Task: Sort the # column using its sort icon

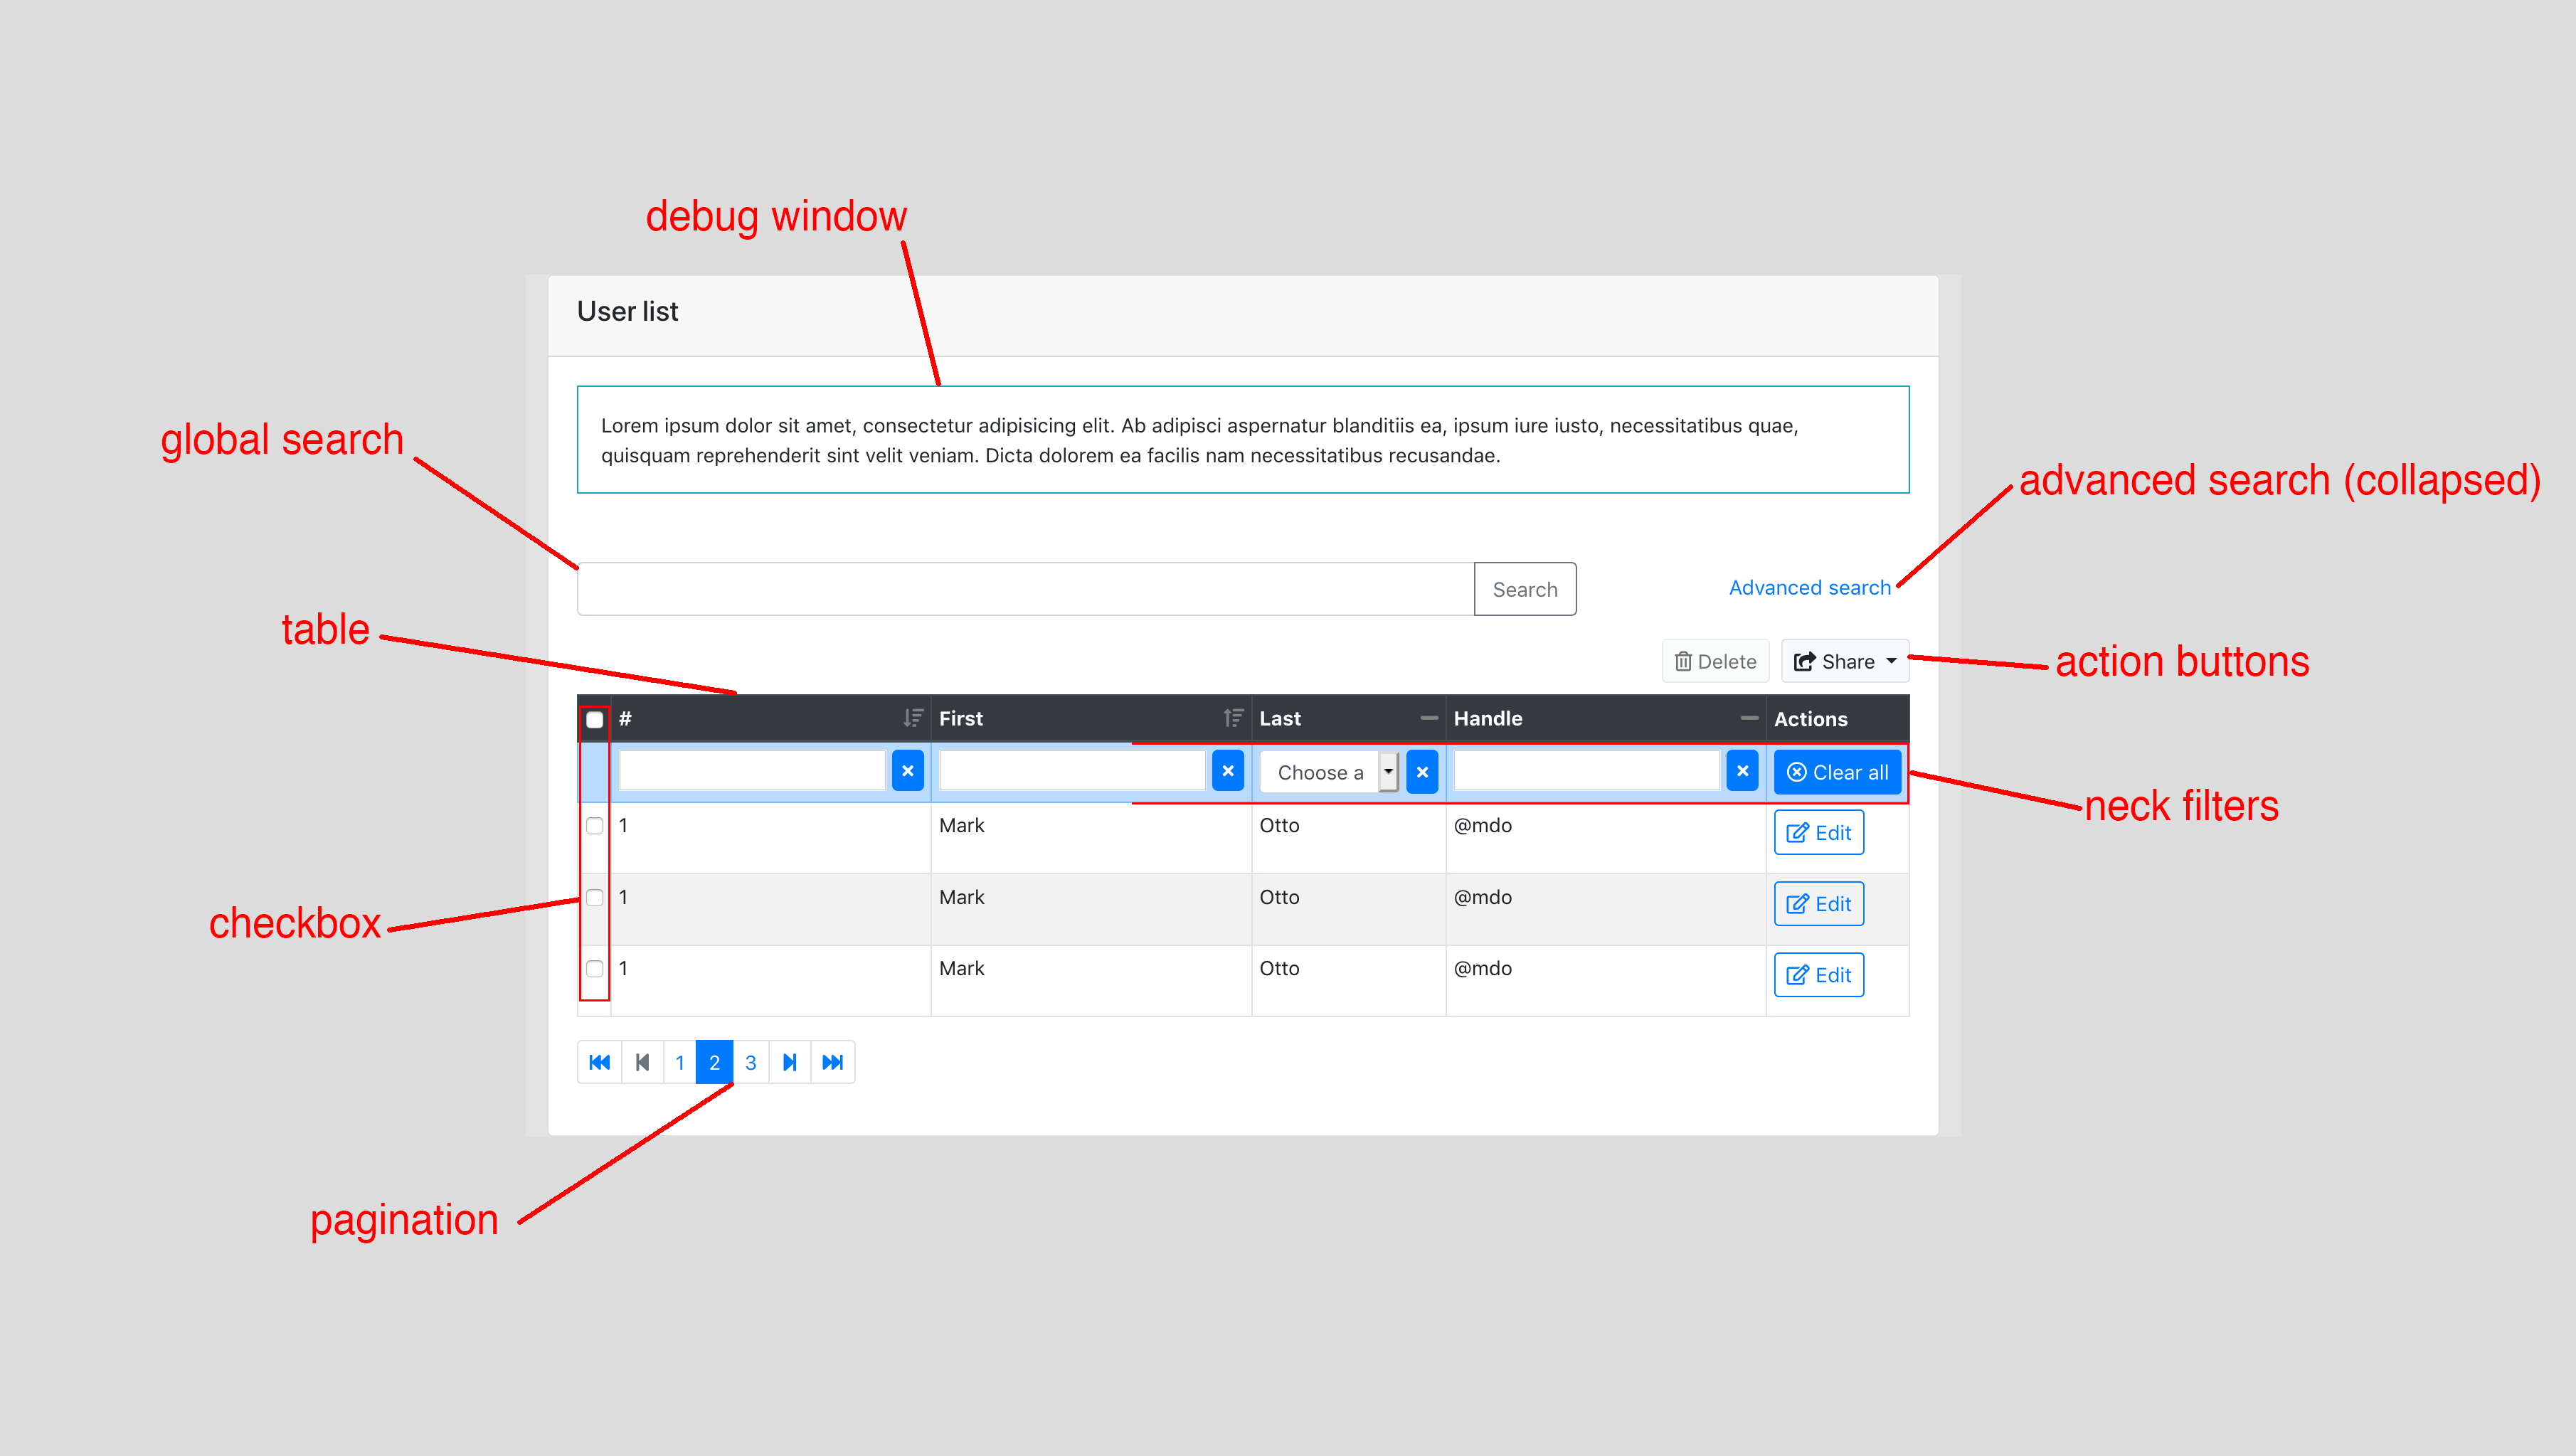Action: click(911, 717)
